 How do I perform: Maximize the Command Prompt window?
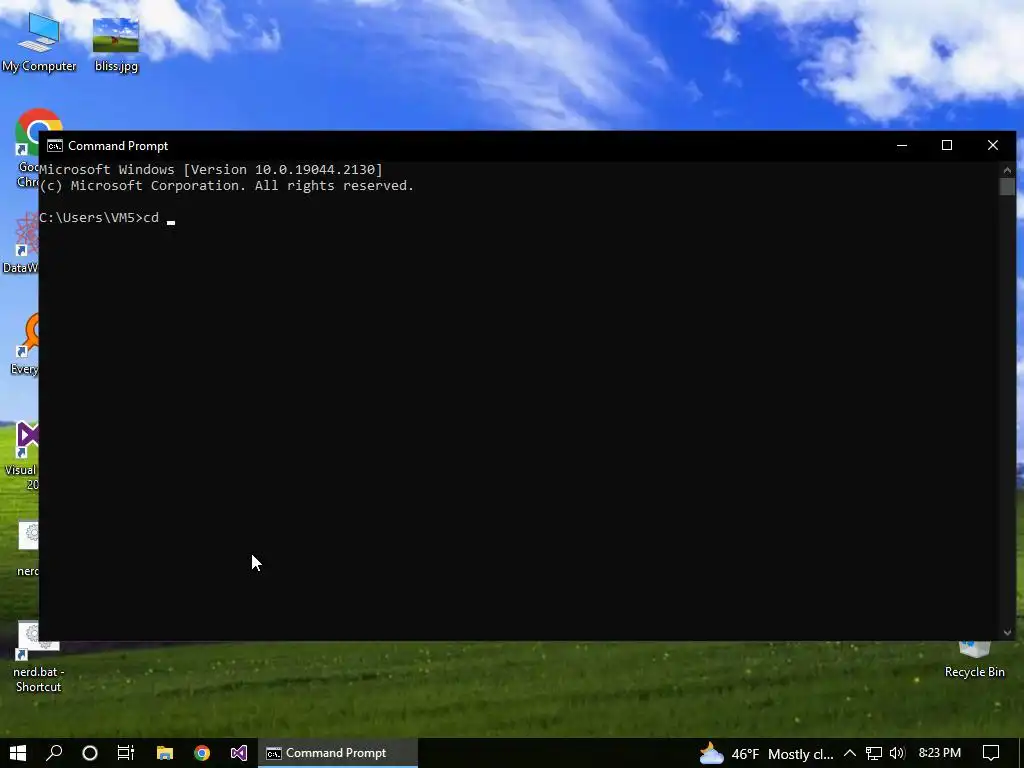coord(947,145)
